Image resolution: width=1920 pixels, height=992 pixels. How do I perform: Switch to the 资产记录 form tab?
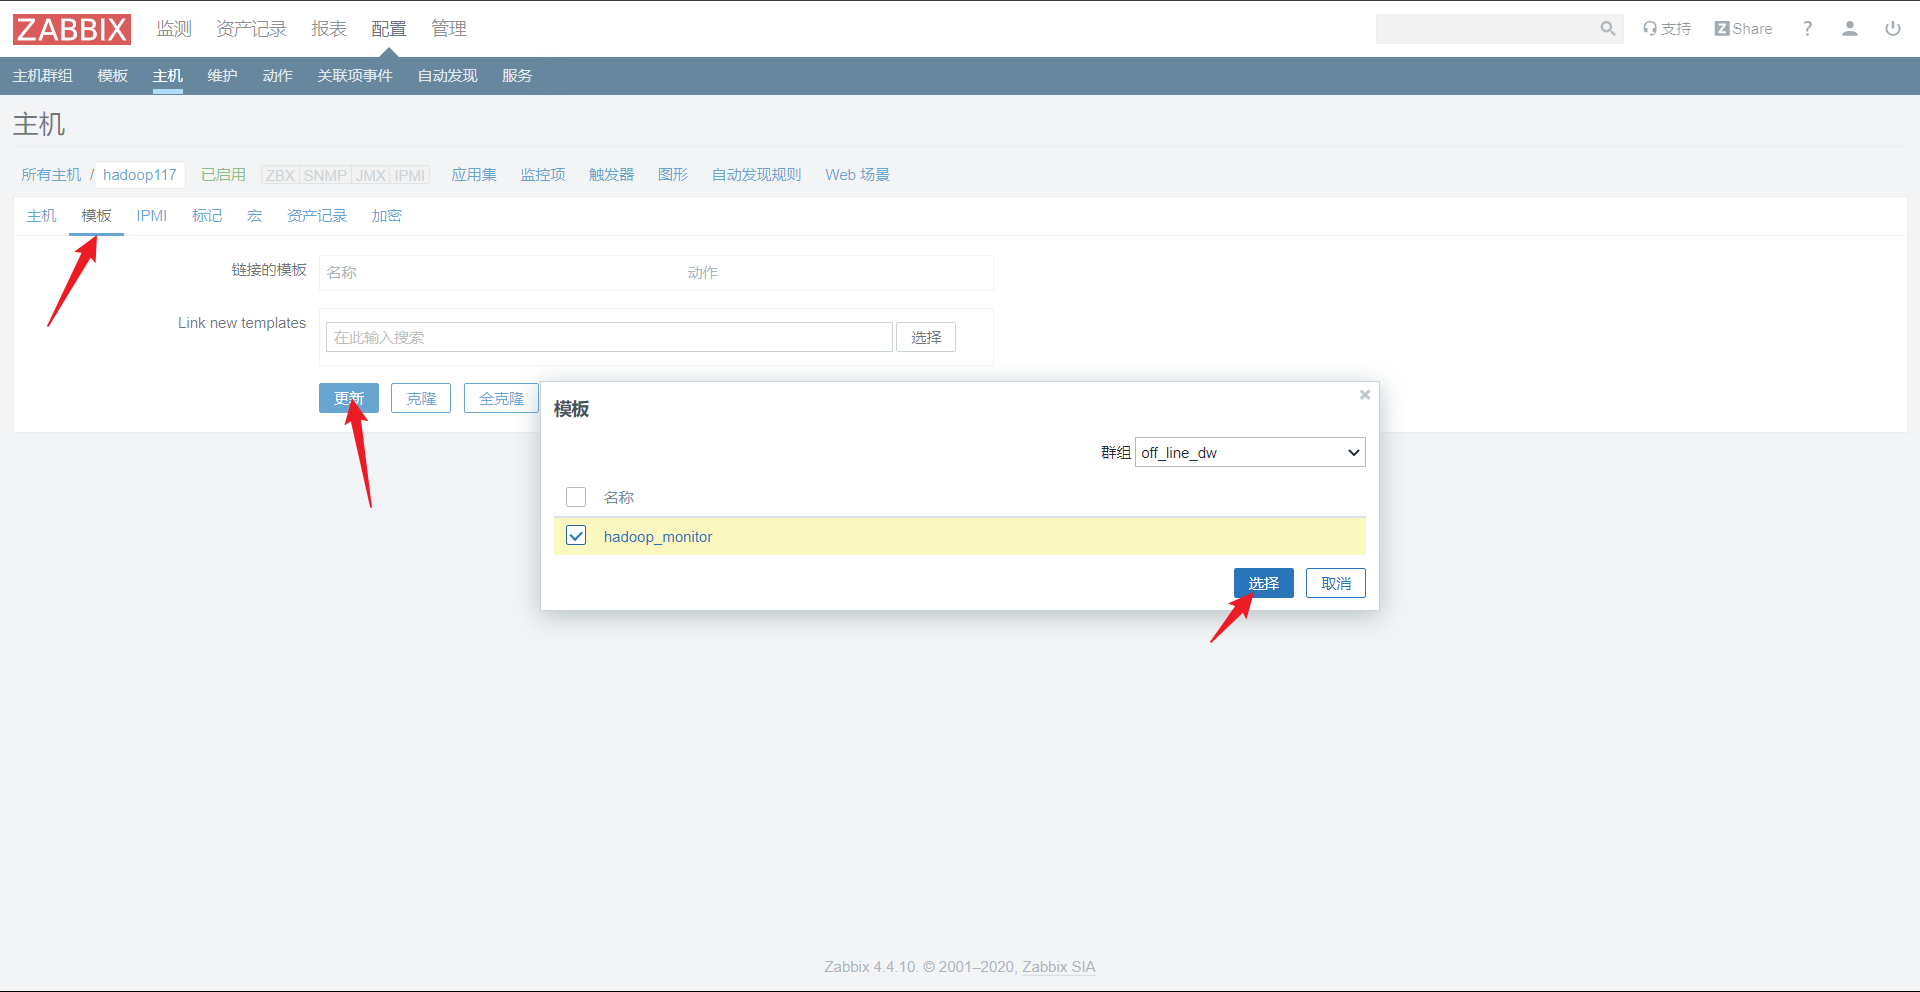[x=317, y=216]
